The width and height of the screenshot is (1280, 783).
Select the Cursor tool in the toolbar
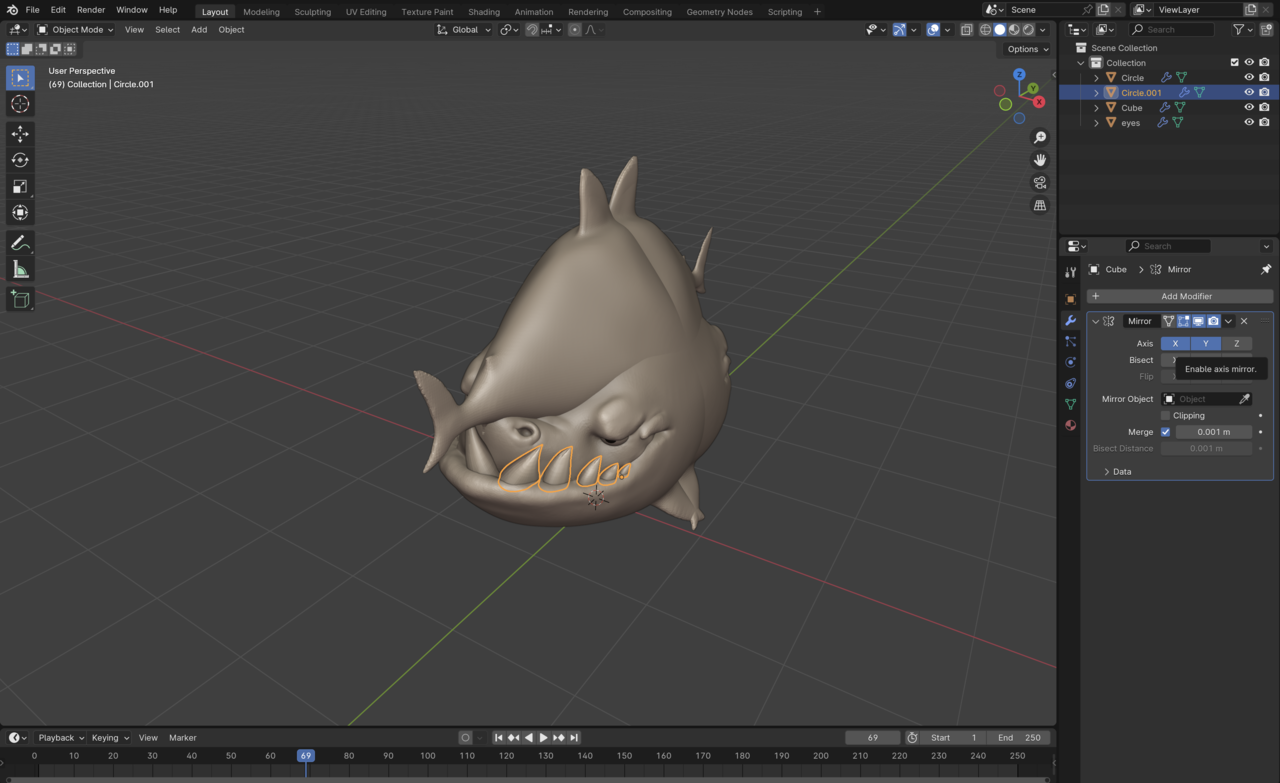pyautogui.click(x=20, y=104)
